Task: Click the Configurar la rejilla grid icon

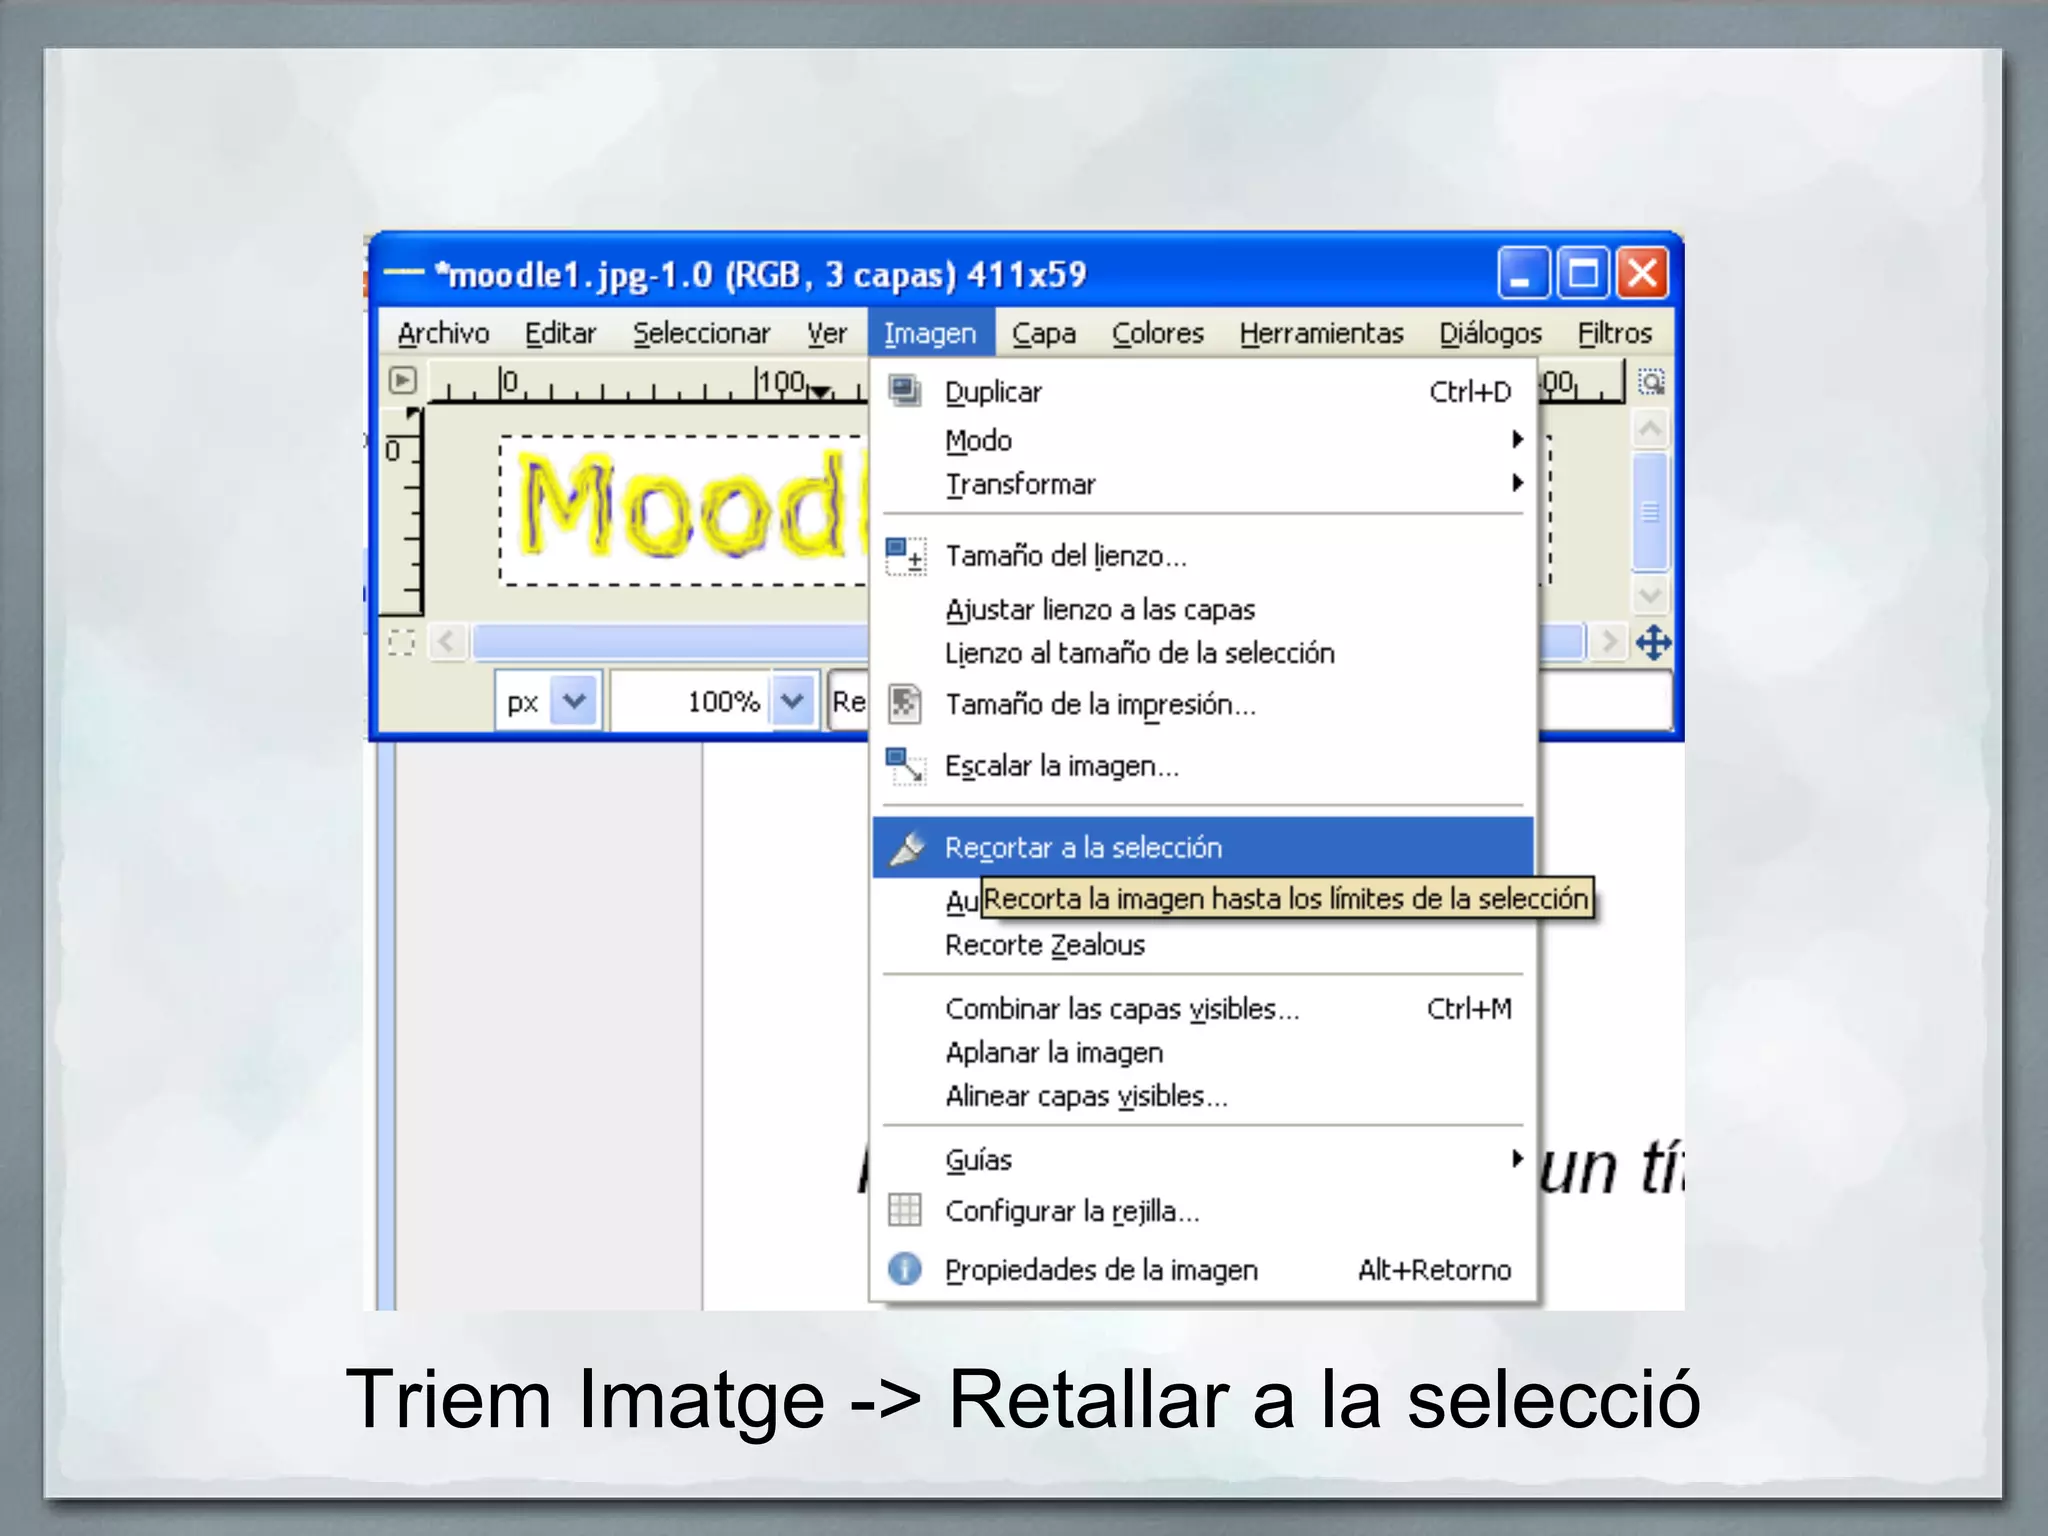Action: coord(905,1210)
